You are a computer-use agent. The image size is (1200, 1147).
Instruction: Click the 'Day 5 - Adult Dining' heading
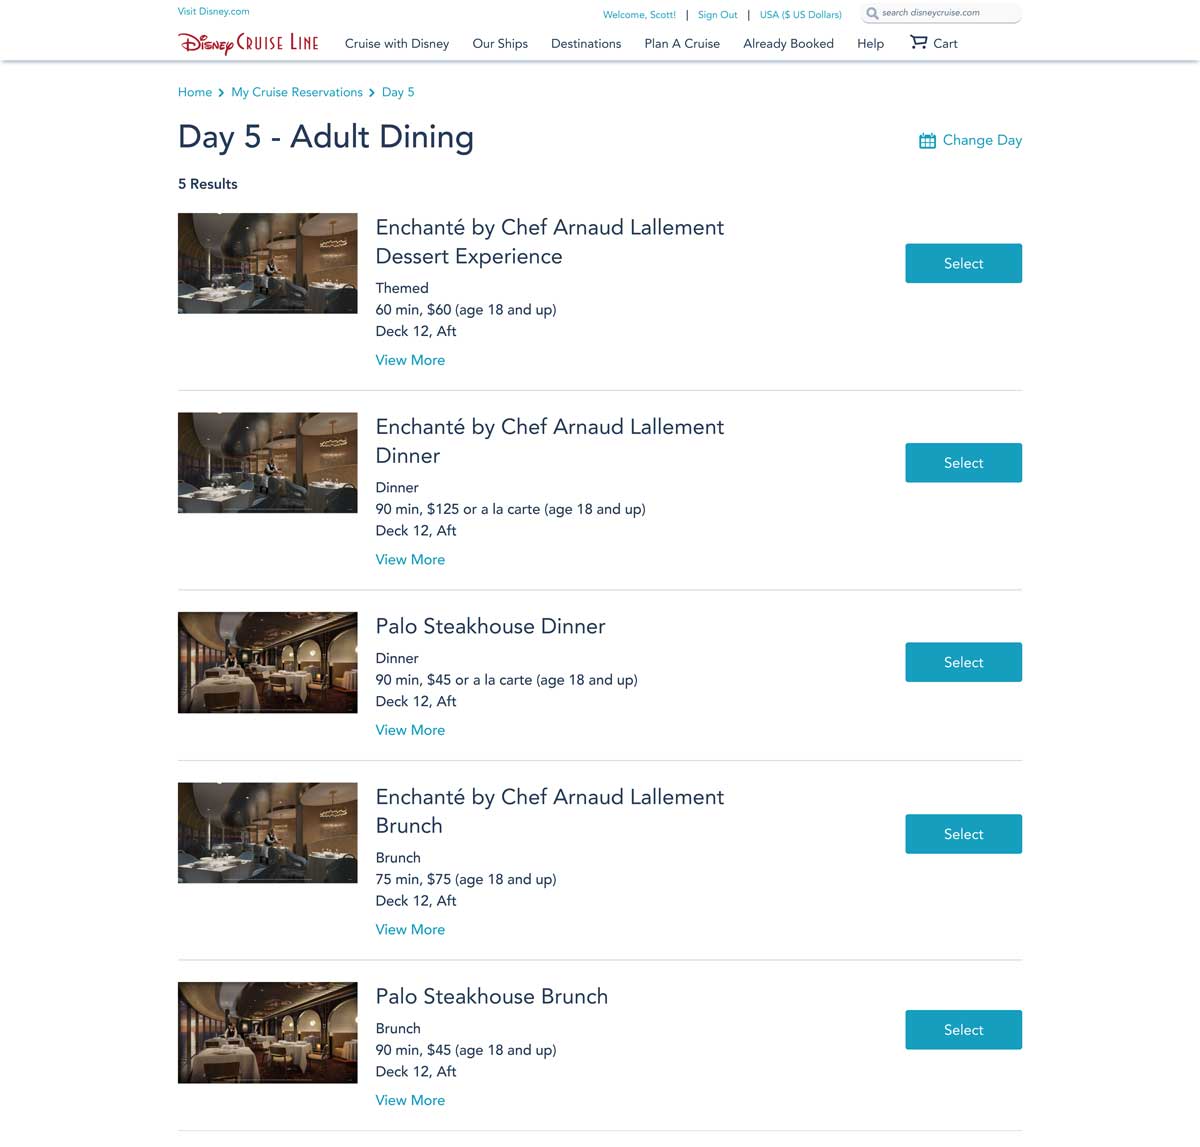point(326,137)
